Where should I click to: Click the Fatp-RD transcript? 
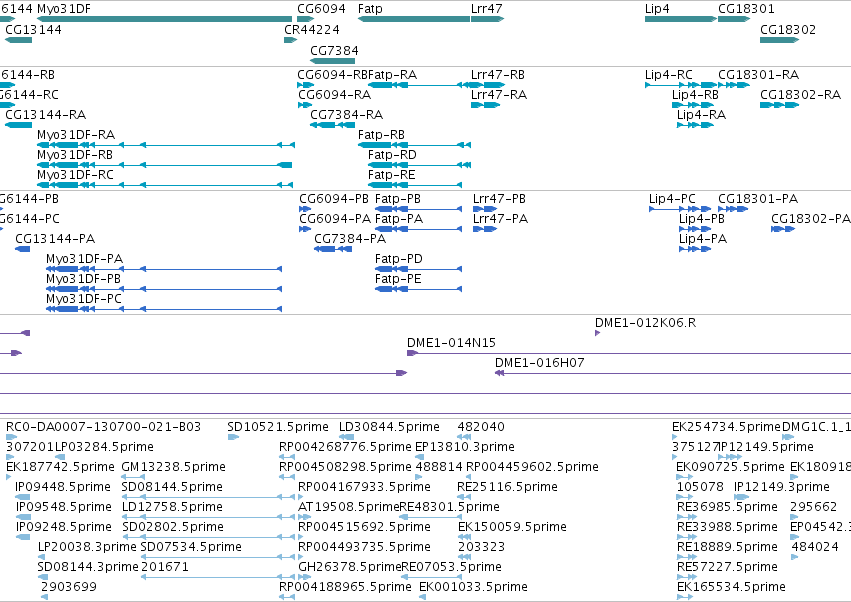coord(419,165)
